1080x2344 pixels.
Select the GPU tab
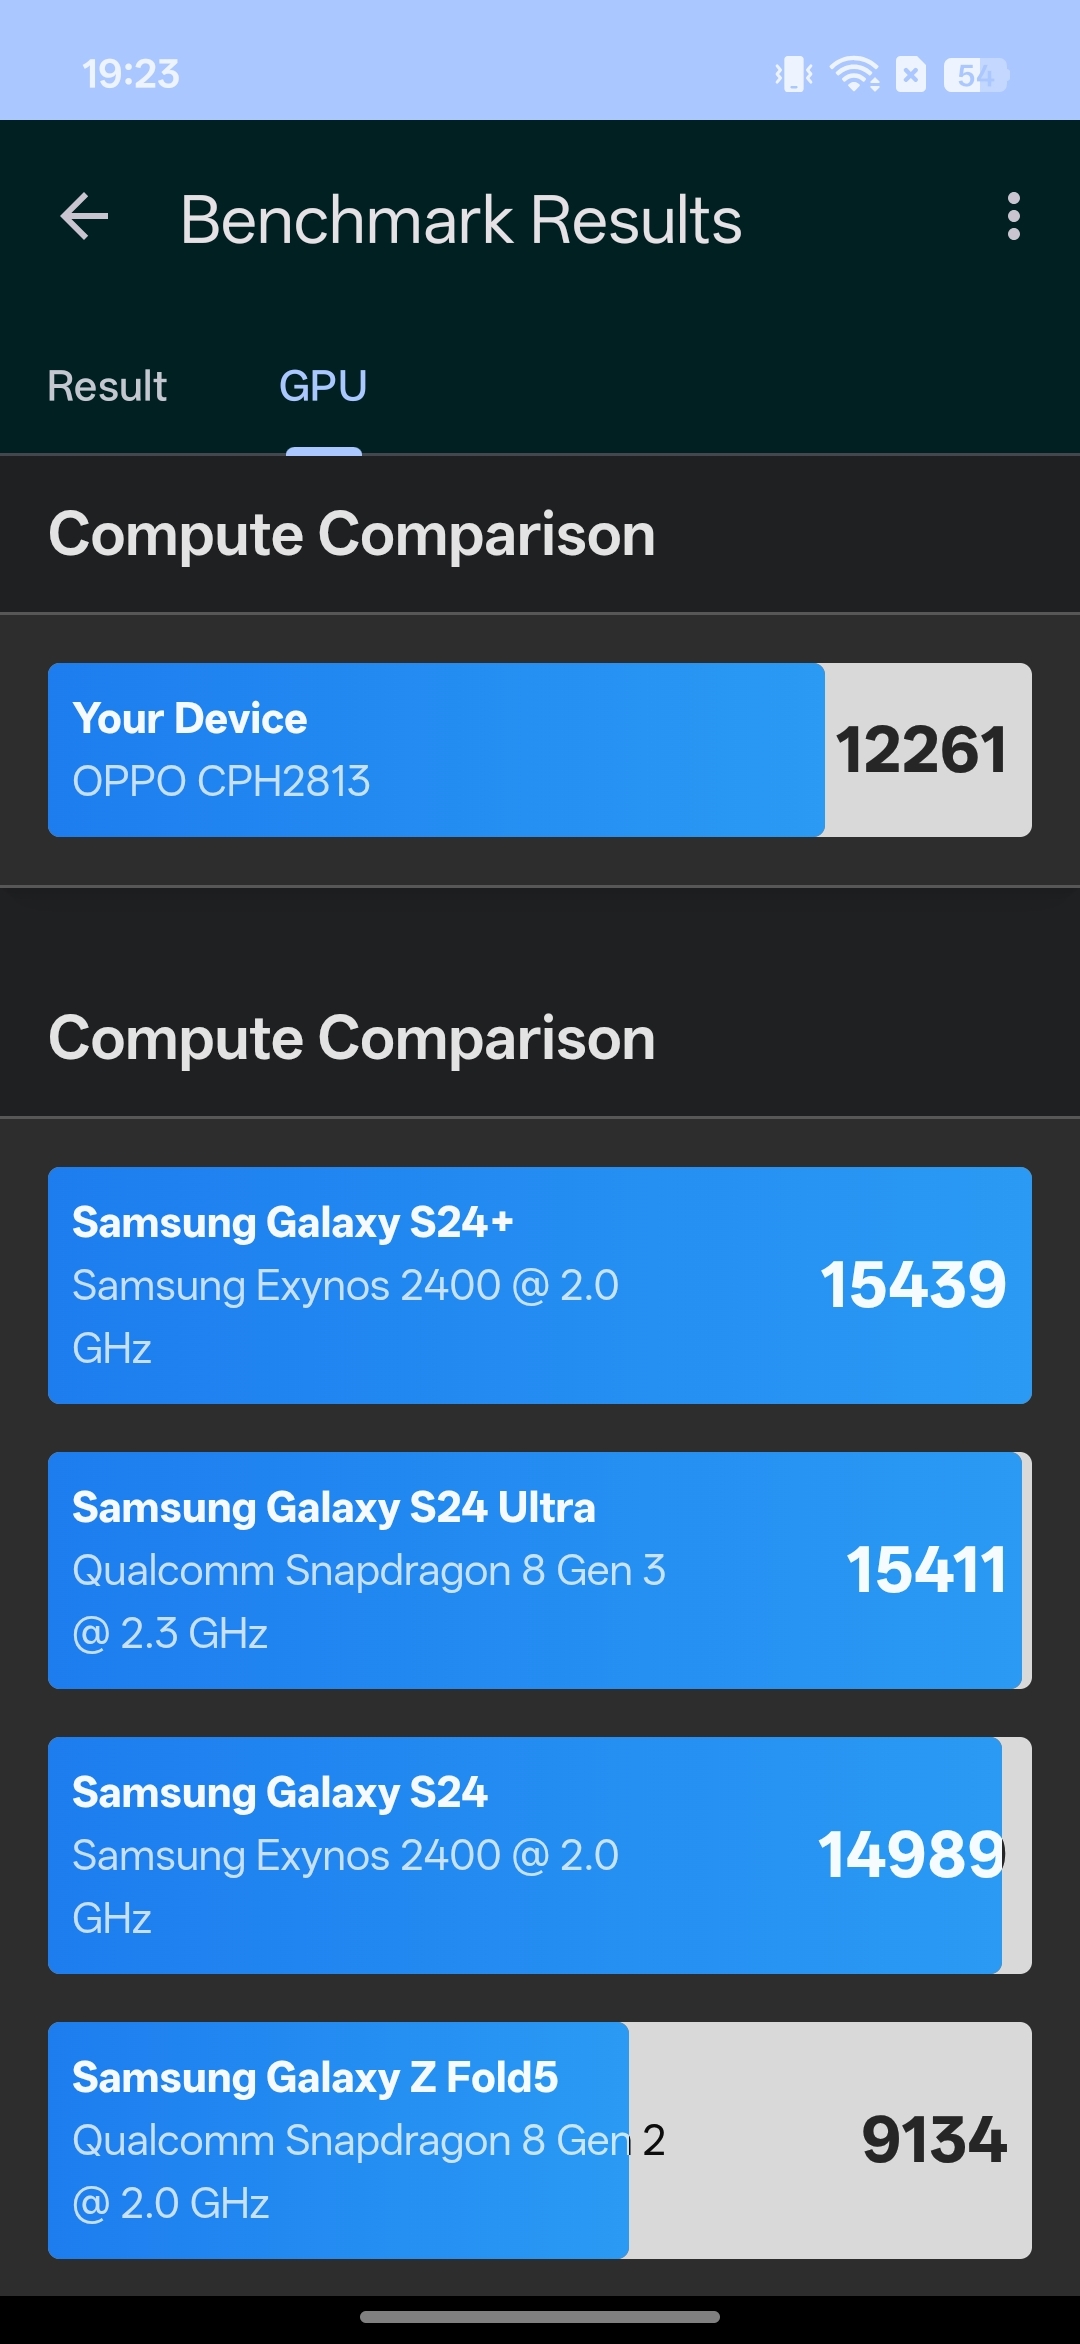coord(323,387)
